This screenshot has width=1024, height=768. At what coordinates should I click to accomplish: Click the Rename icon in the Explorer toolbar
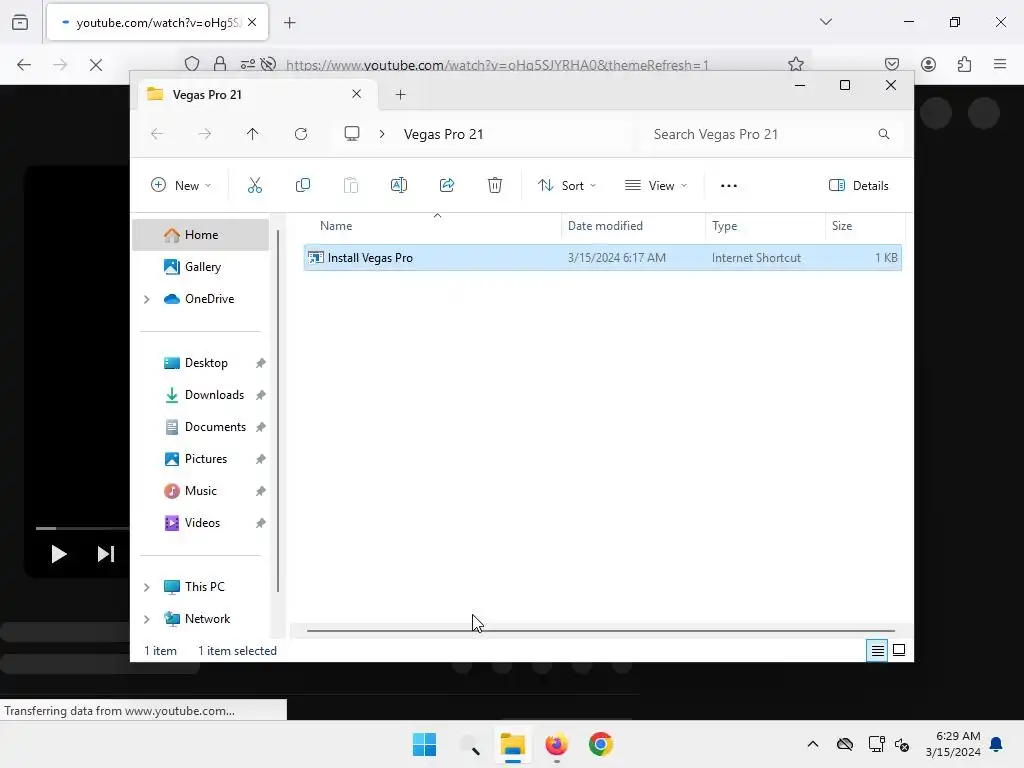pyautogui.click(x=398, y=185)
